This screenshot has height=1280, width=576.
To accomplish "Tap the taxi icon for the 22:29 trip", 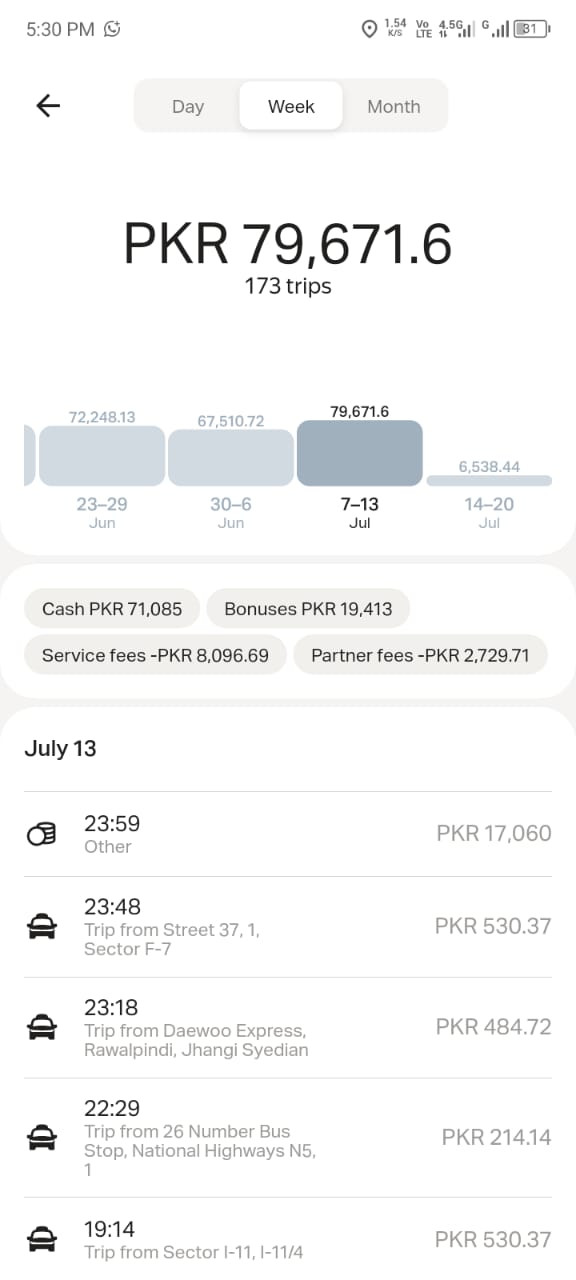I will [41, 1137].
